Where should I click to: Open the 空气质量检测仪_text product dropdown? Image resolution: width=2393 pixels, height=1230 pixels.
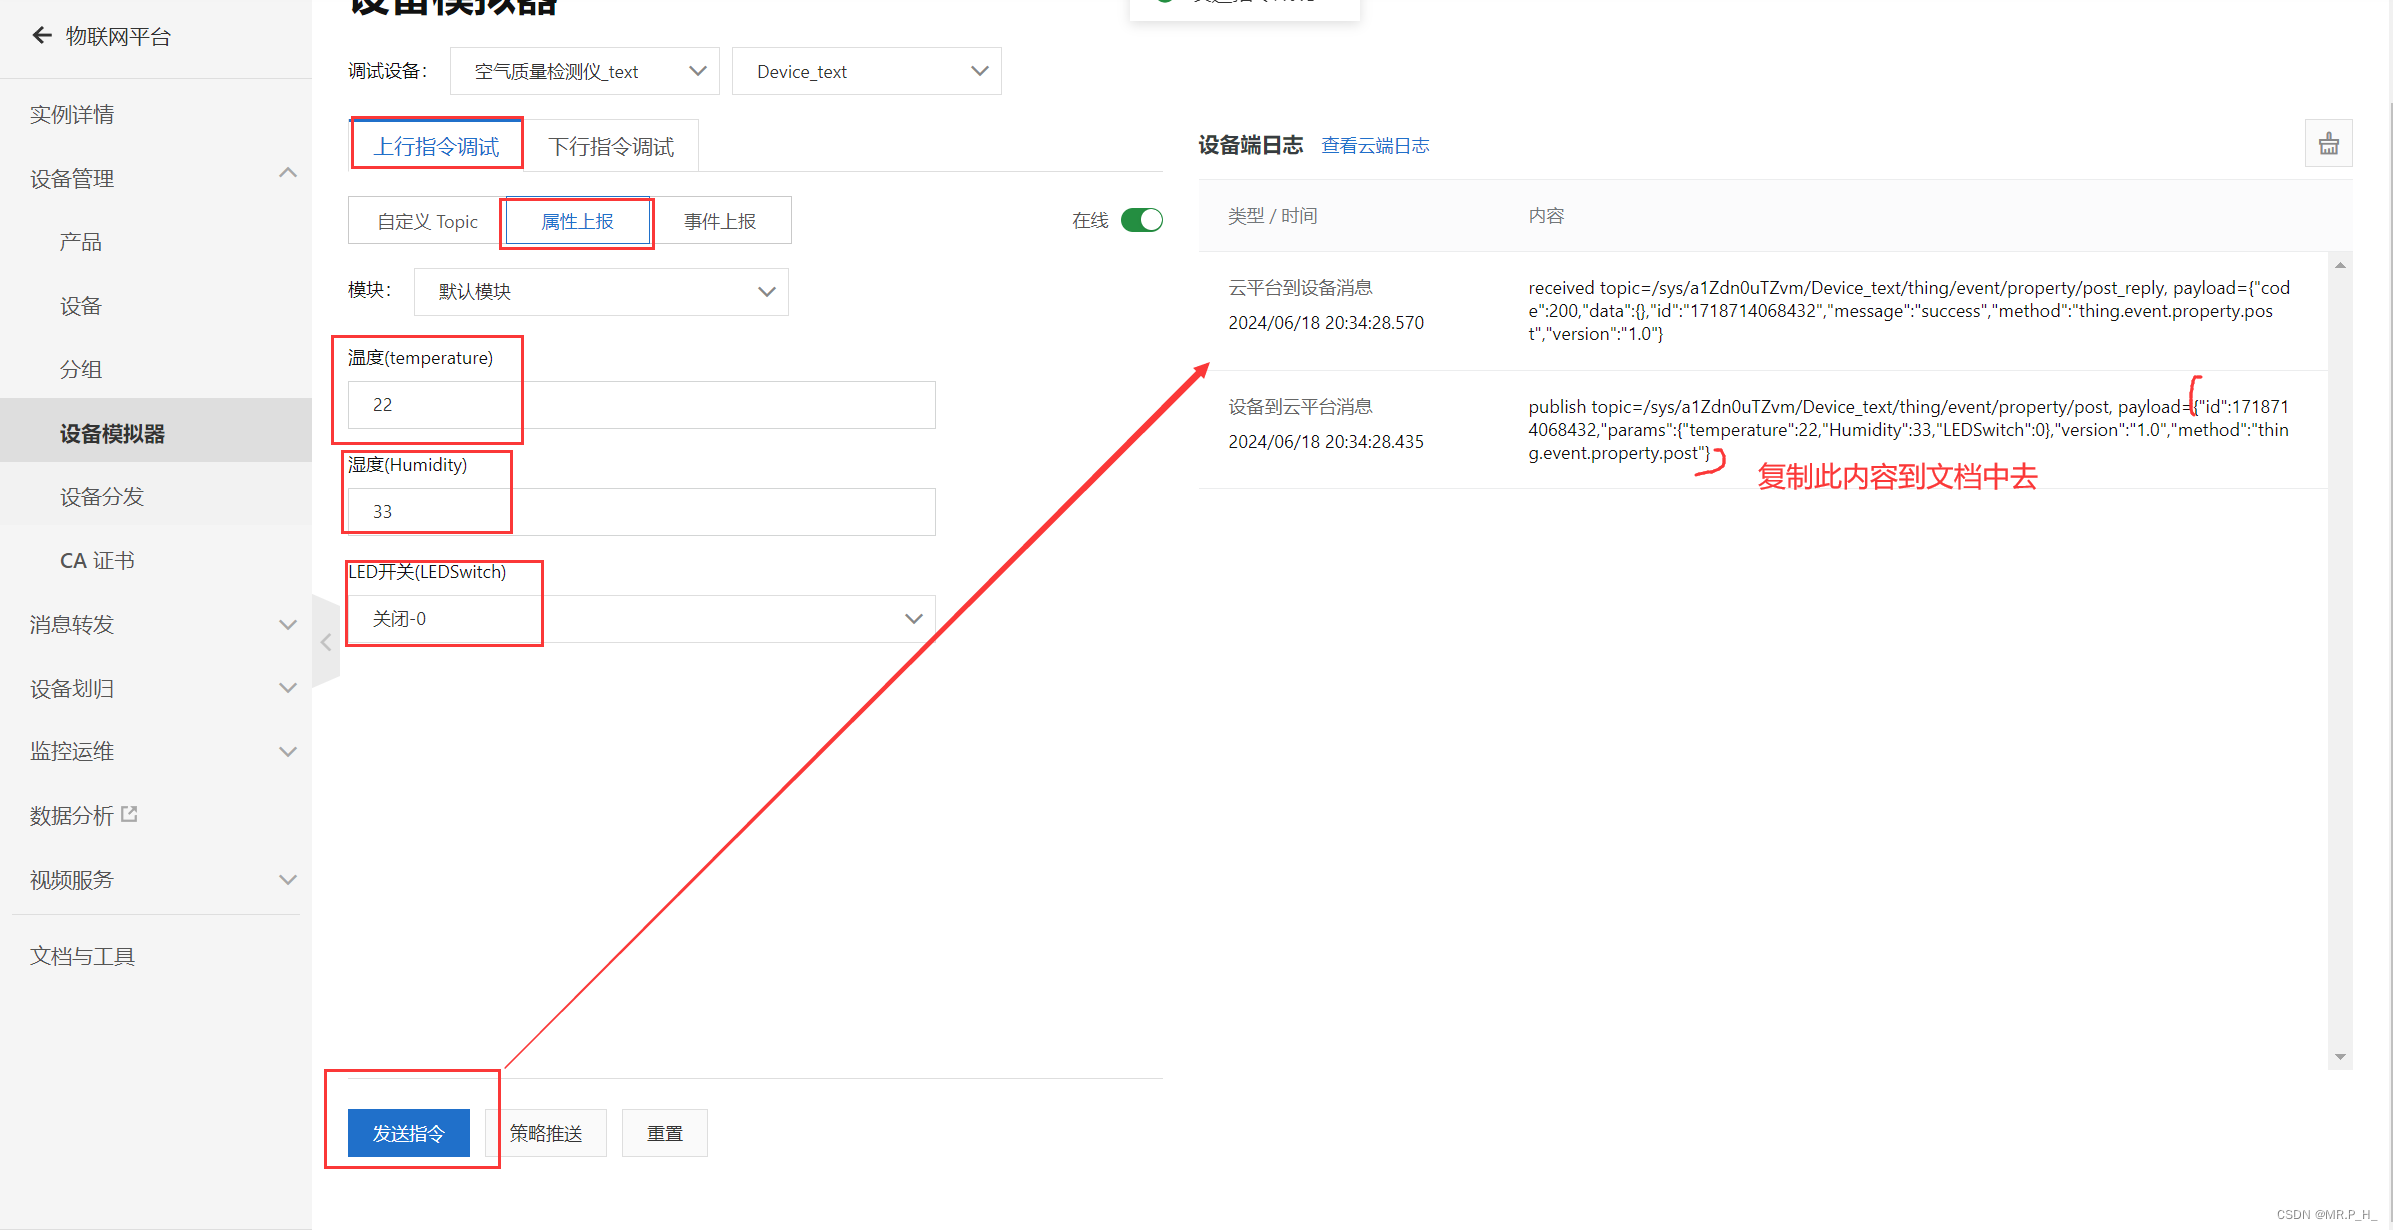pyautogui.click(x=584, y=71)
